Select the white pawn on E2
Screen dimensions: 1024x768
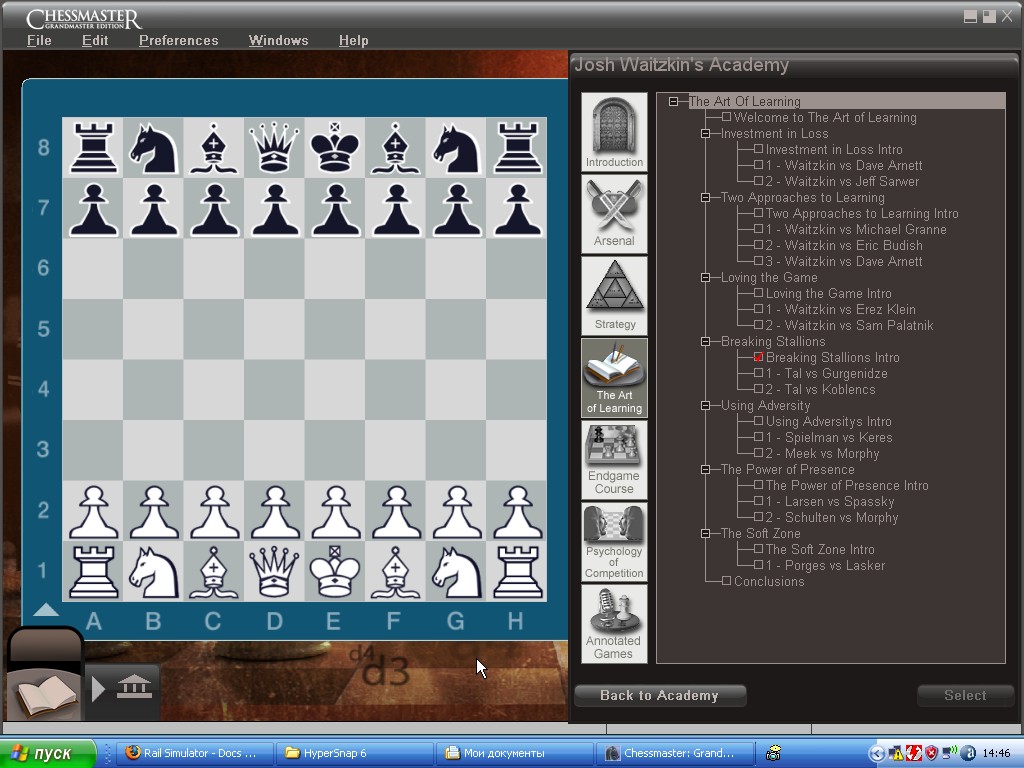334,511
